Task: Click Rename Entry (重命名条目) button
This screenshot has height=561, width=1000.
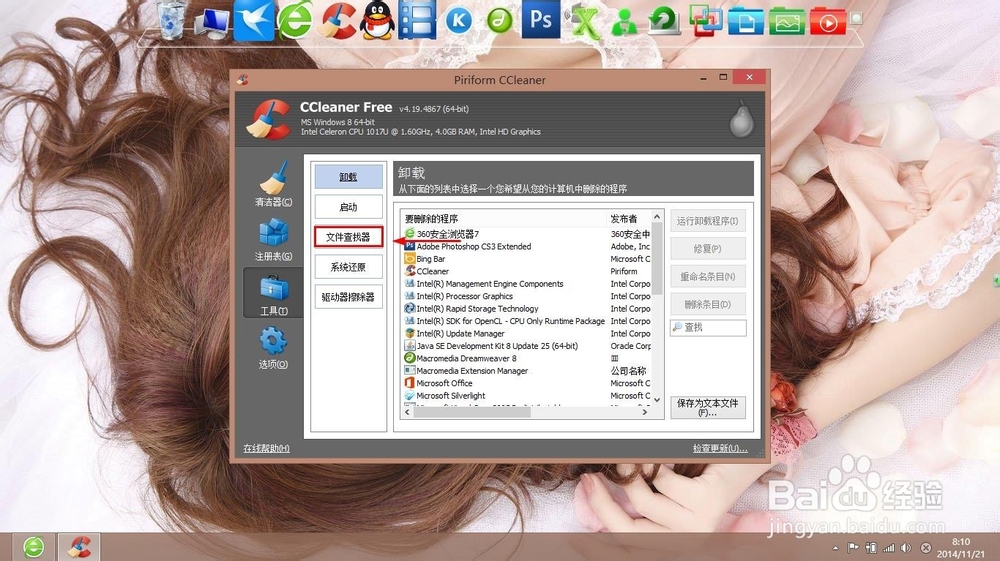Action: point(708,276)
